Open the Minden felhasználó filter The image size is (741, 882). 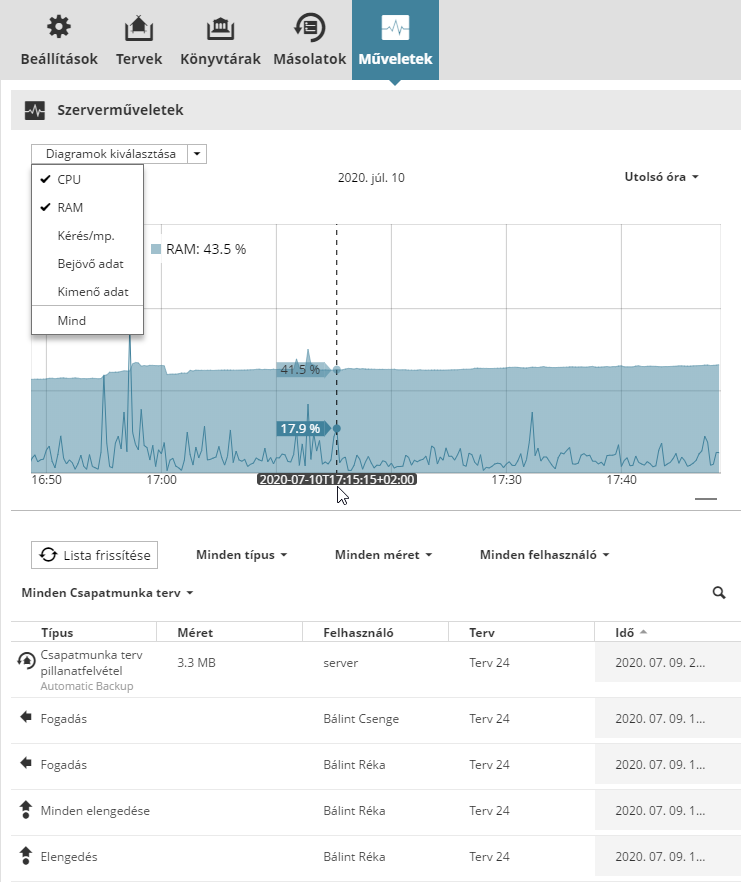click(544, 554)
